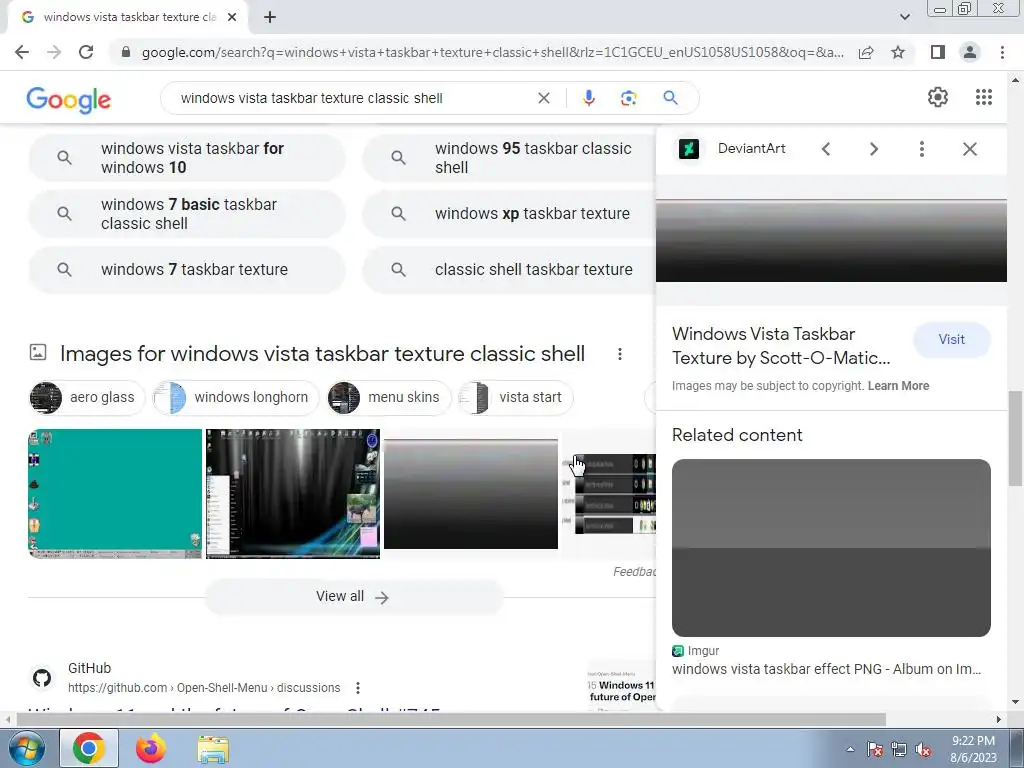Open the taskbar strips thumbnail

click(x=609, y=494)
